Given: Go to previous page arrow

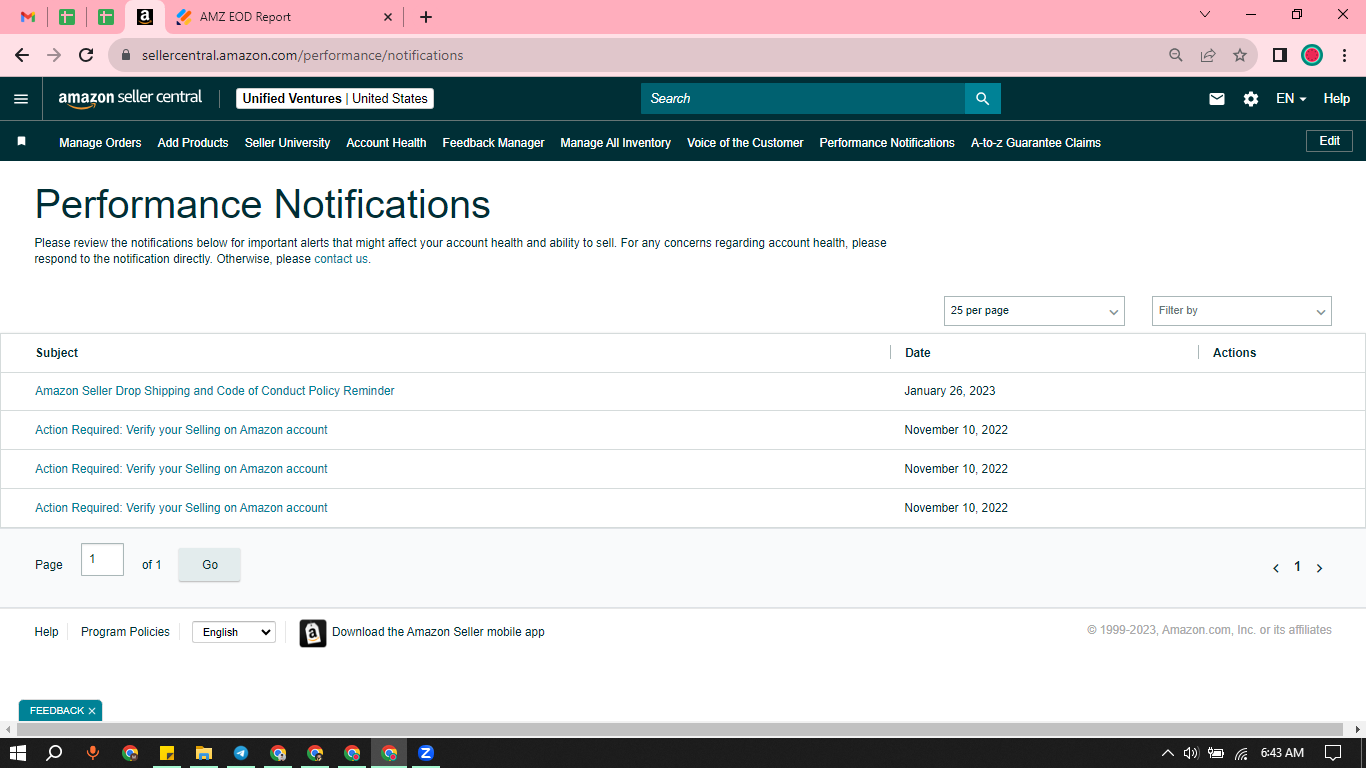Looking at the screenshot, I should tap(1276, 568).
